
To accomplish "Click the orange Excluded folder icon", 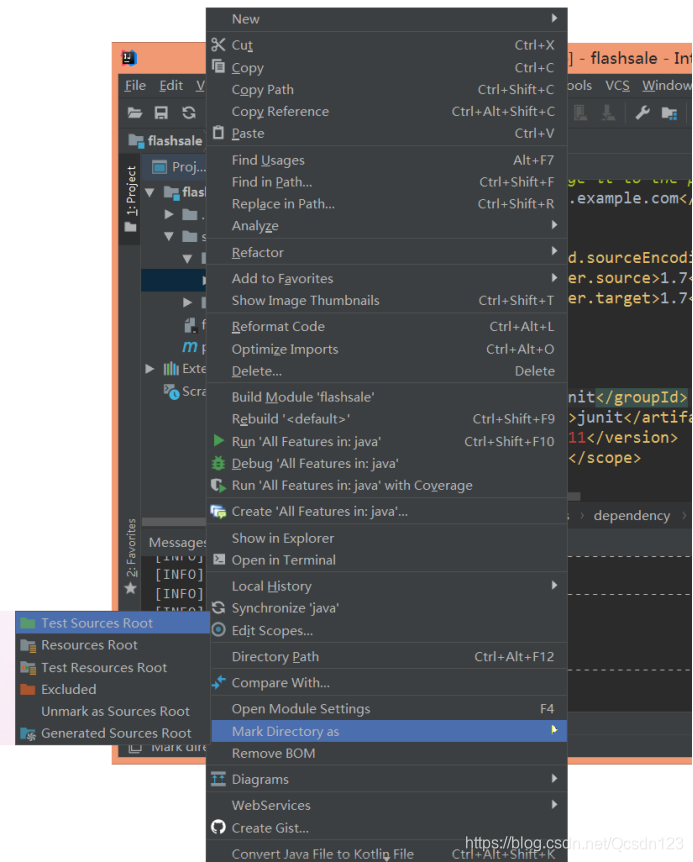I will 27,689.
